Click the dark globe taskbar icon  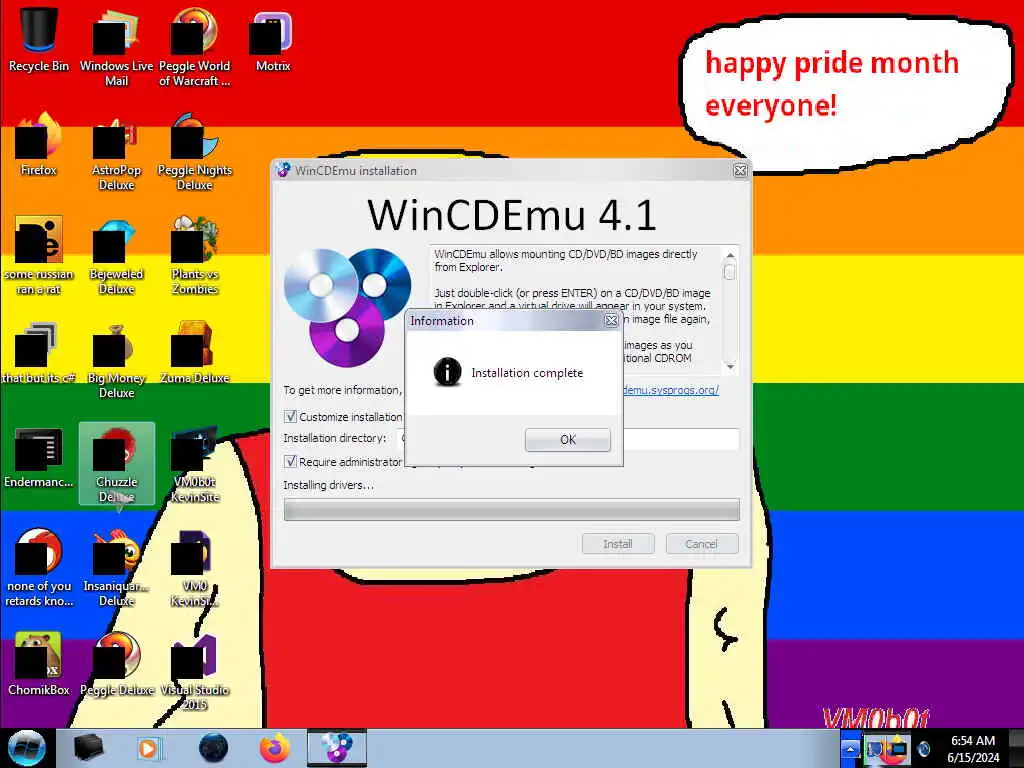[x=214, y=748]
